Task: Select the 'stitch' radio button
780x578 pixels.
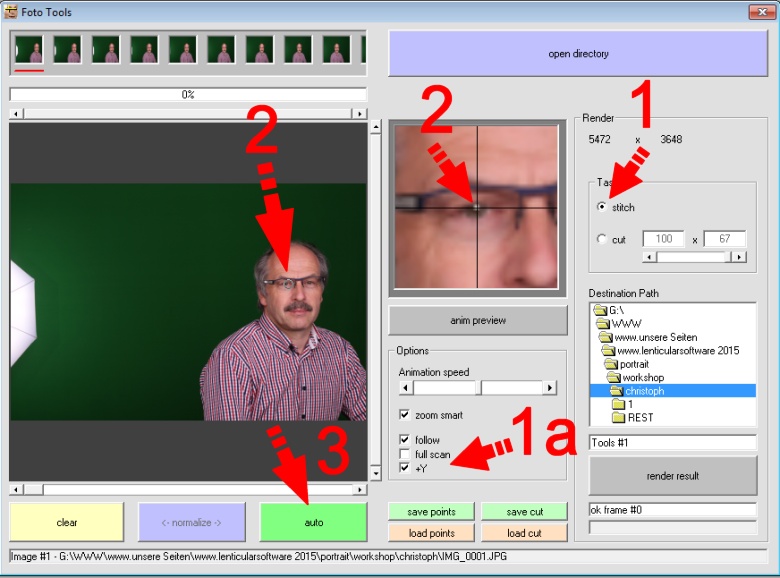Action: (x=601, y=207)
